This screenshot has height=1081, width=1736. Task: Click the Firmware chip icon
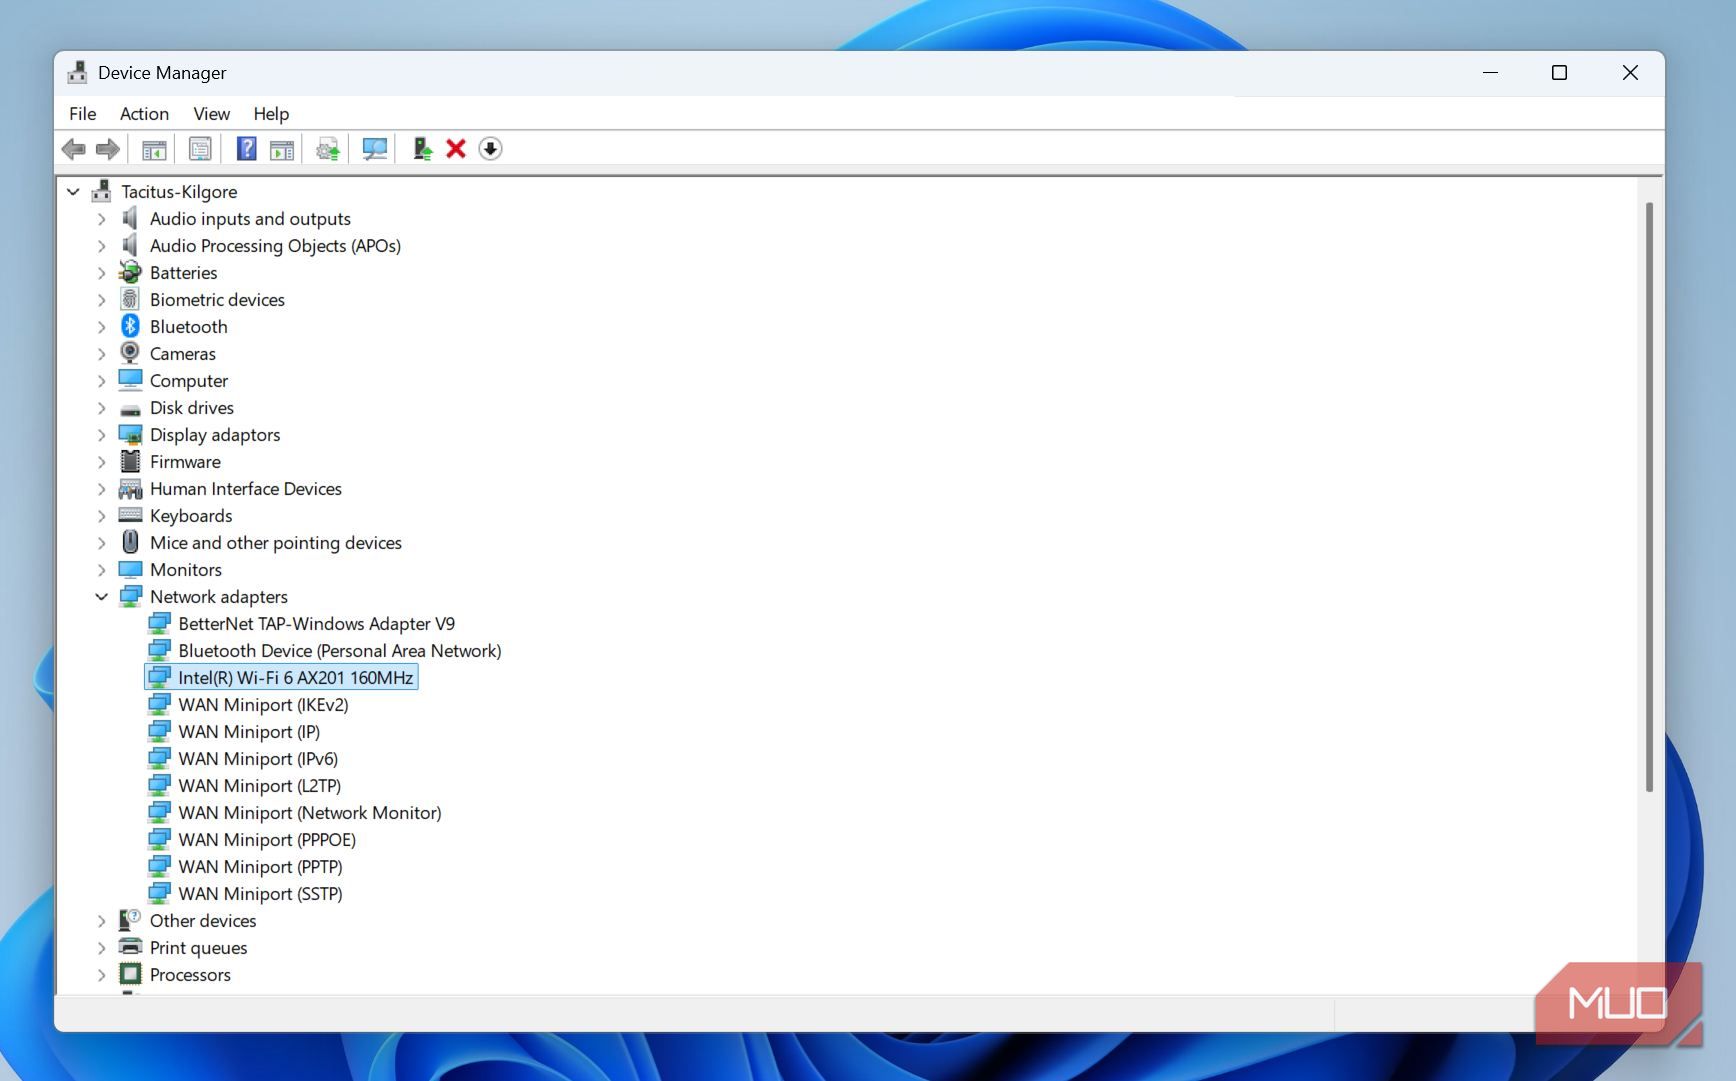(130, 461)
